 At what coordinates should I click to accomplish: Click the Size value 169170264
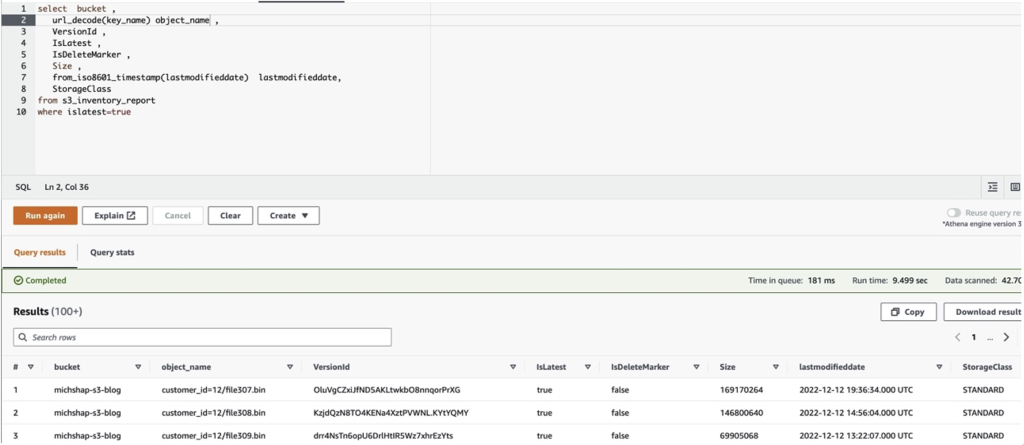741,390
